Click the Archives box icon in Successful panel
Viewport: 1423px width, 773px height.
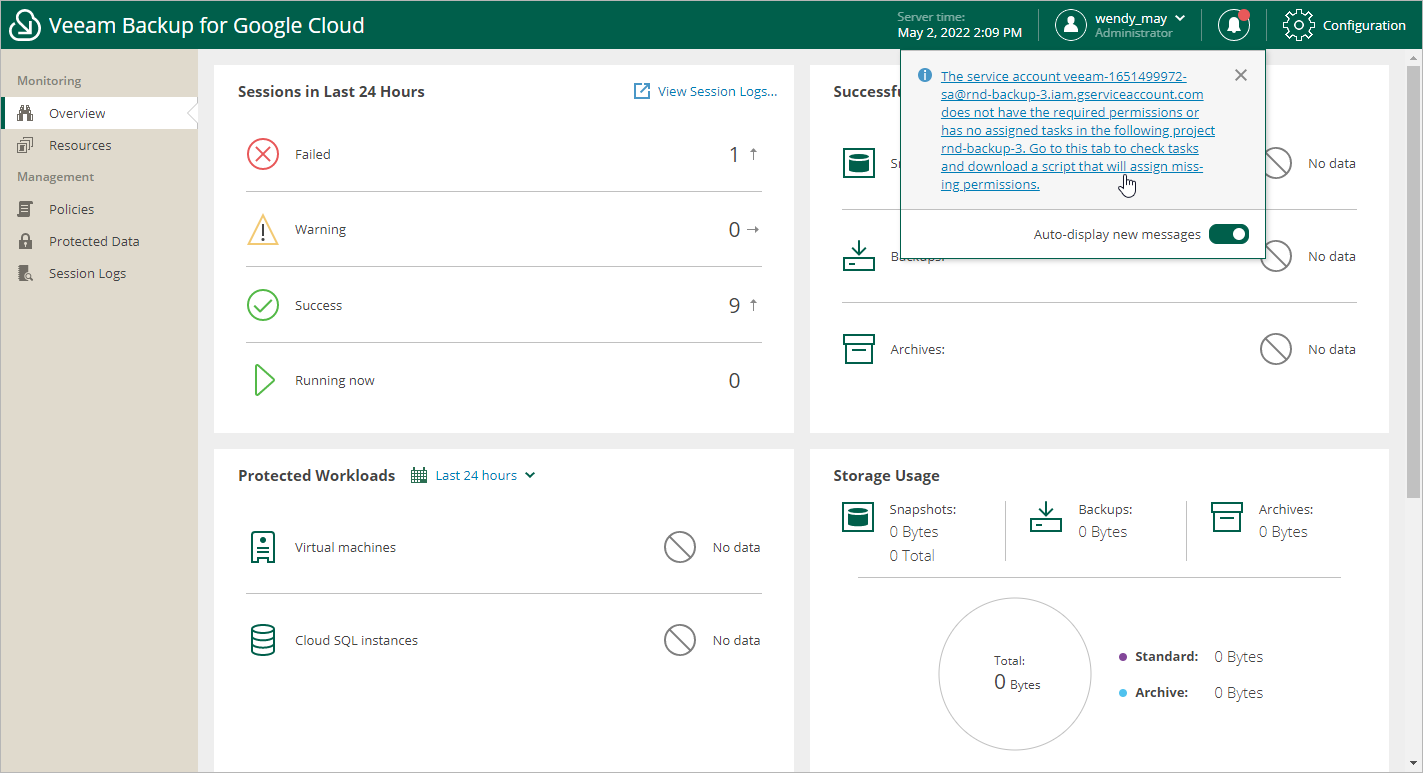[859, 349]
